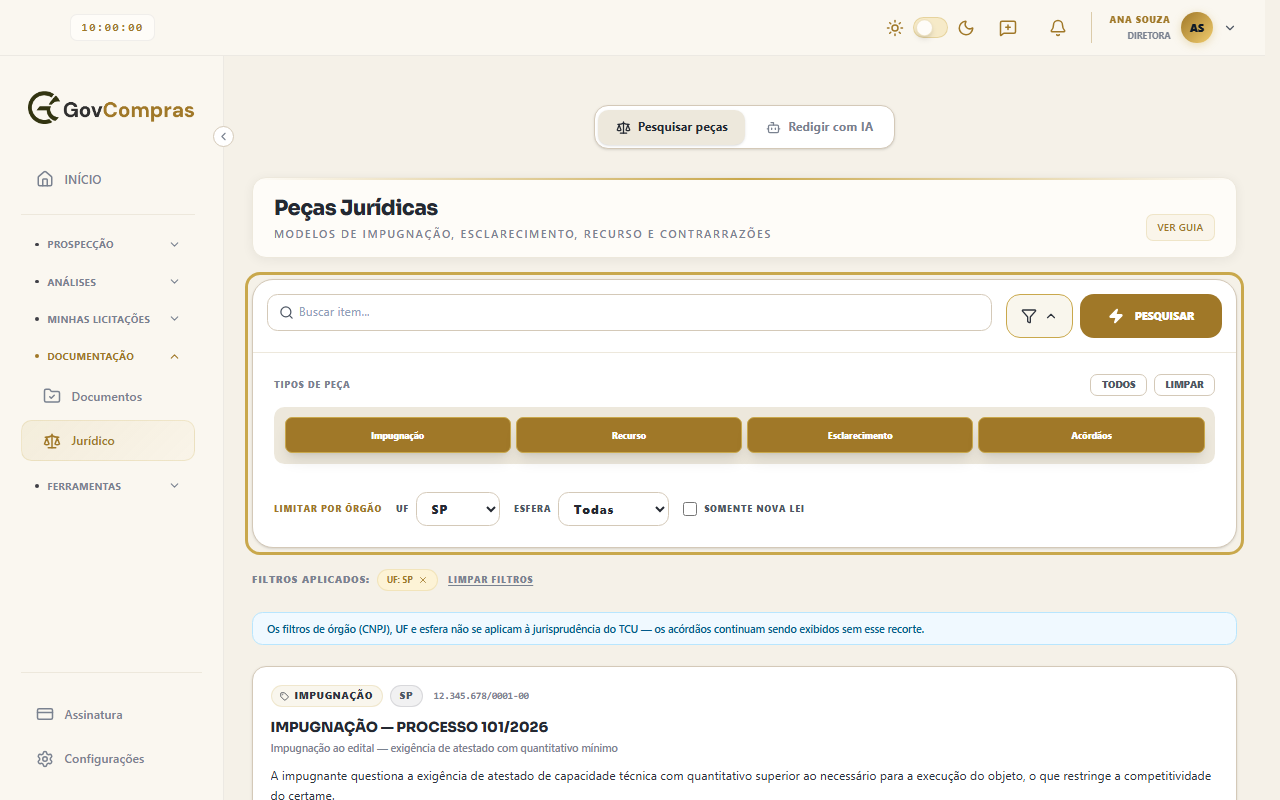Screen dimensions: 1280x800
Task: Click the moon dark-mode icon
Action: [966, 28]
